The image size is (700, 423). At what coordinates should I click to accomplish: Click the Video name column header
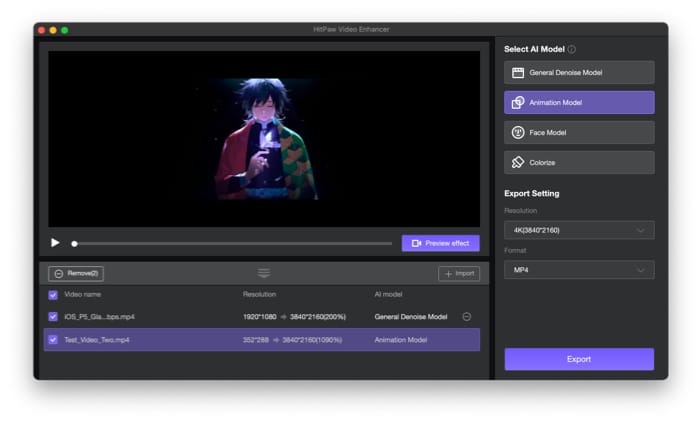[x=82, y=294]
